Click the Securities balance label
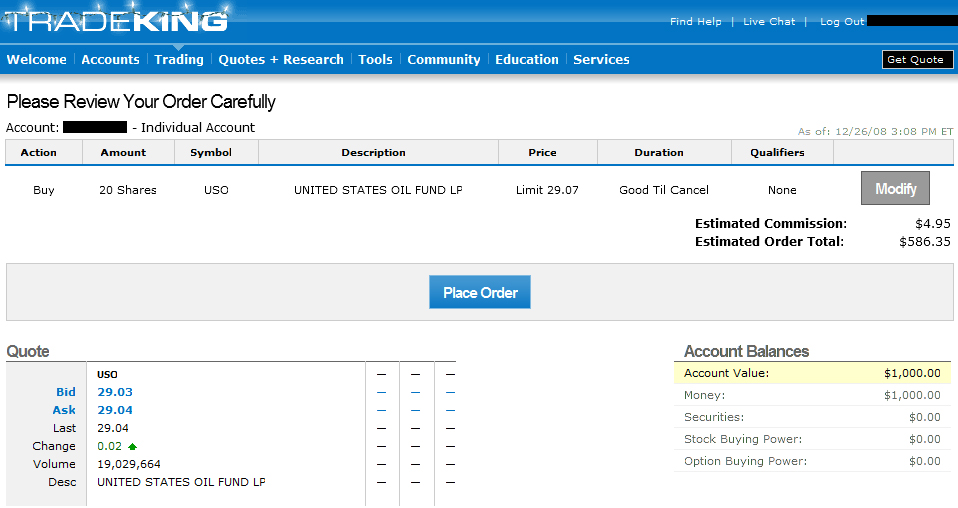 (x=714, y=417)
